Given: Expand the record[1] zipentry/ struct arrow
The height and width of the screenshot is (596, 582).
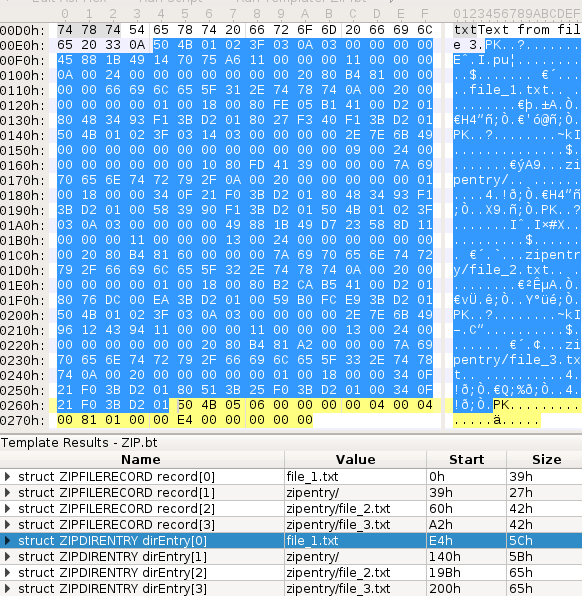Looking at the screenshot, I should (7, 493).
